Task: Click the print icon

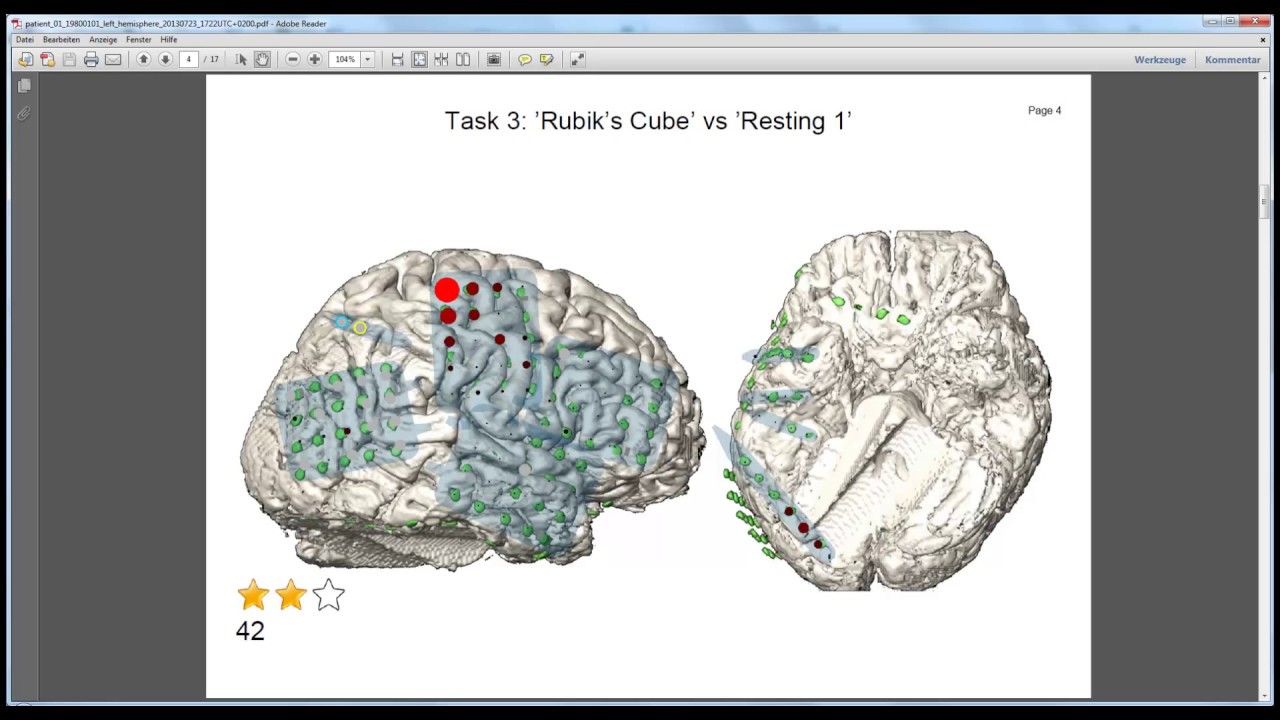Action: pyautogui.click(x=91, y=60)
